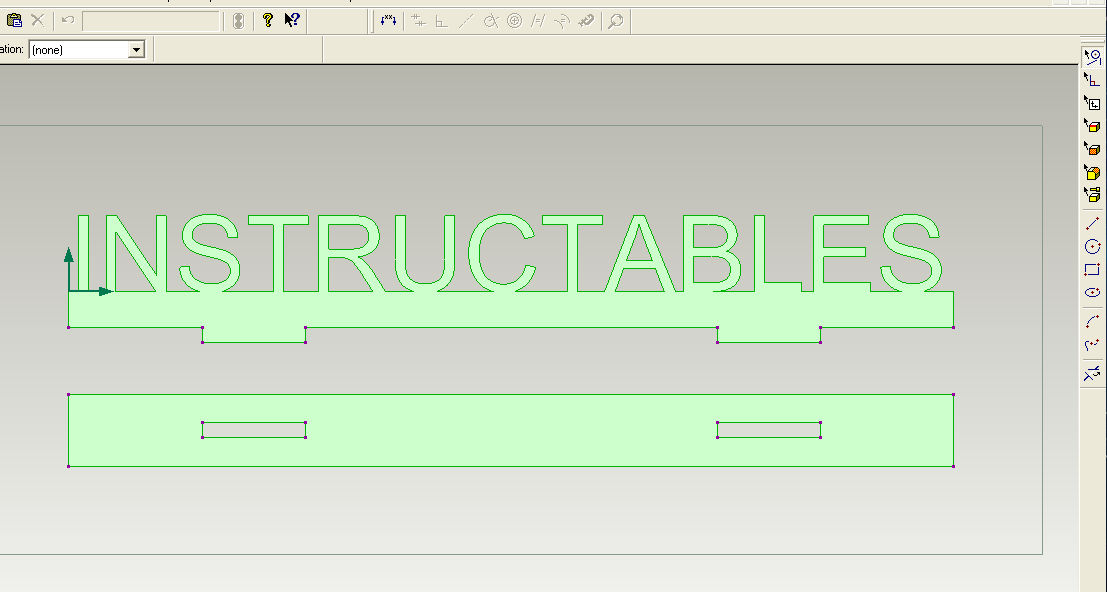Choose the select orange-faced cube icon
The image size is (1107, 592).
coord(1092,149)
